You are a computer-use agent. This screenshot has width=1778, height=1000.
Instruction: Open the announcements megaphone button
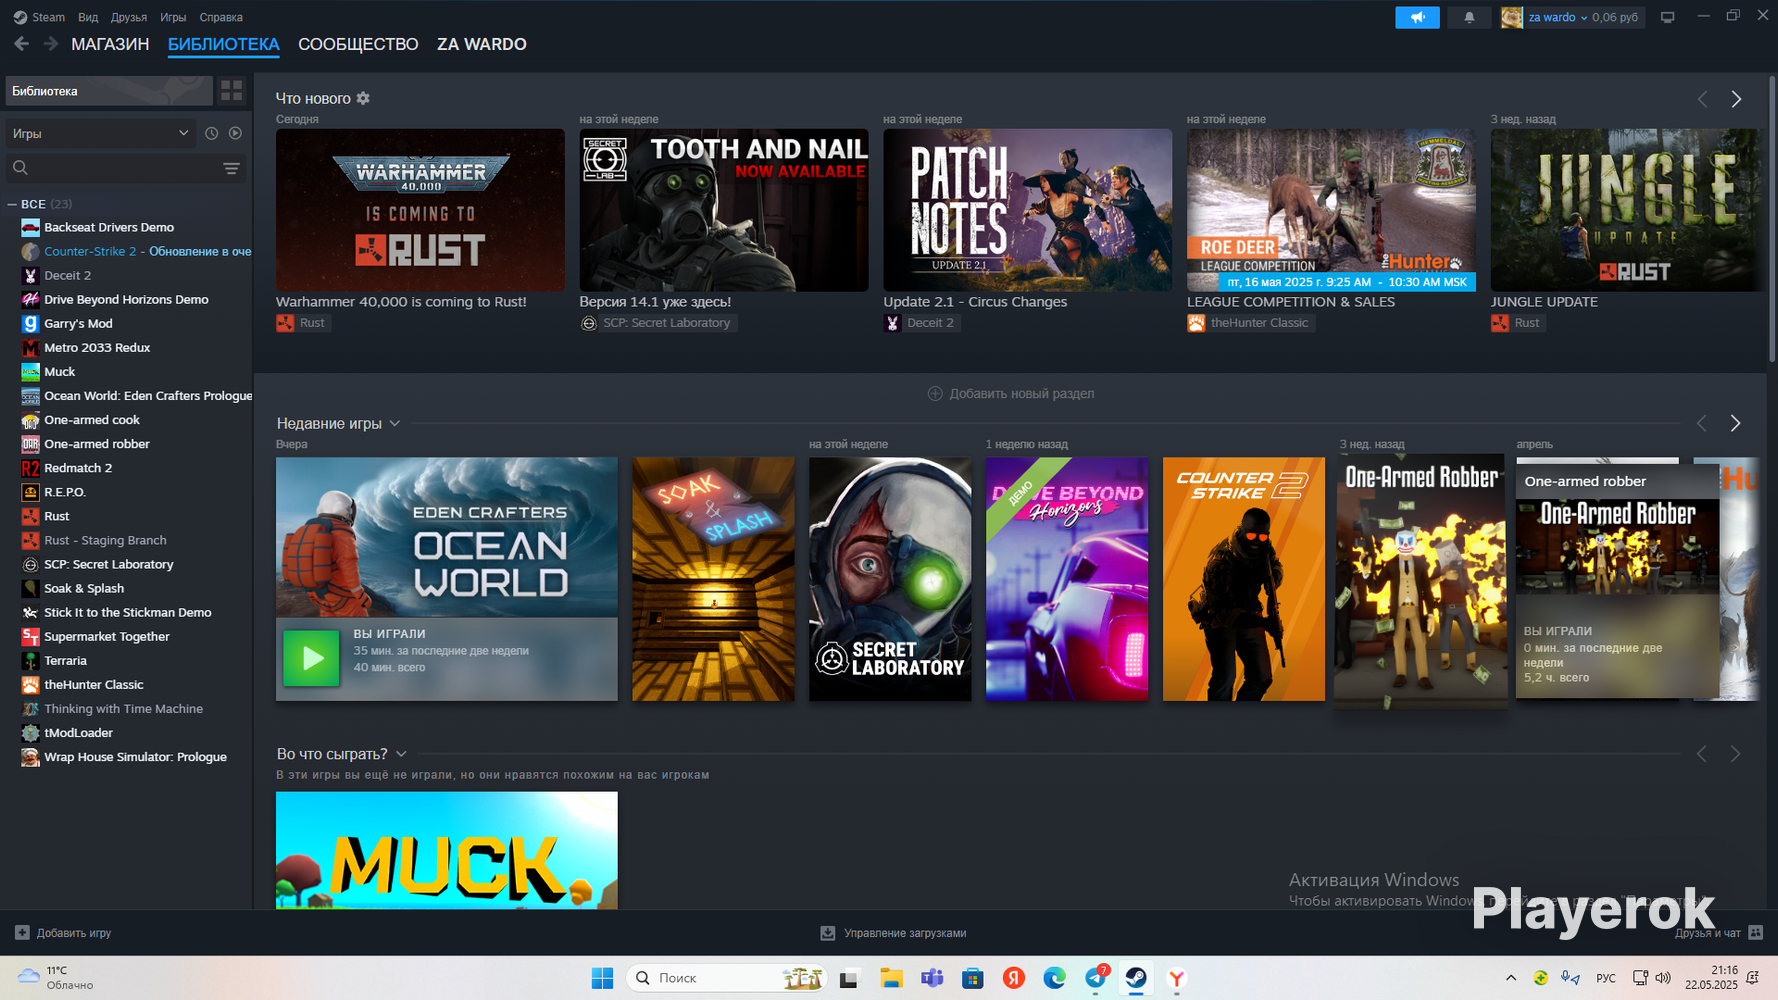pyautogui.click(x=1417, y=17)
